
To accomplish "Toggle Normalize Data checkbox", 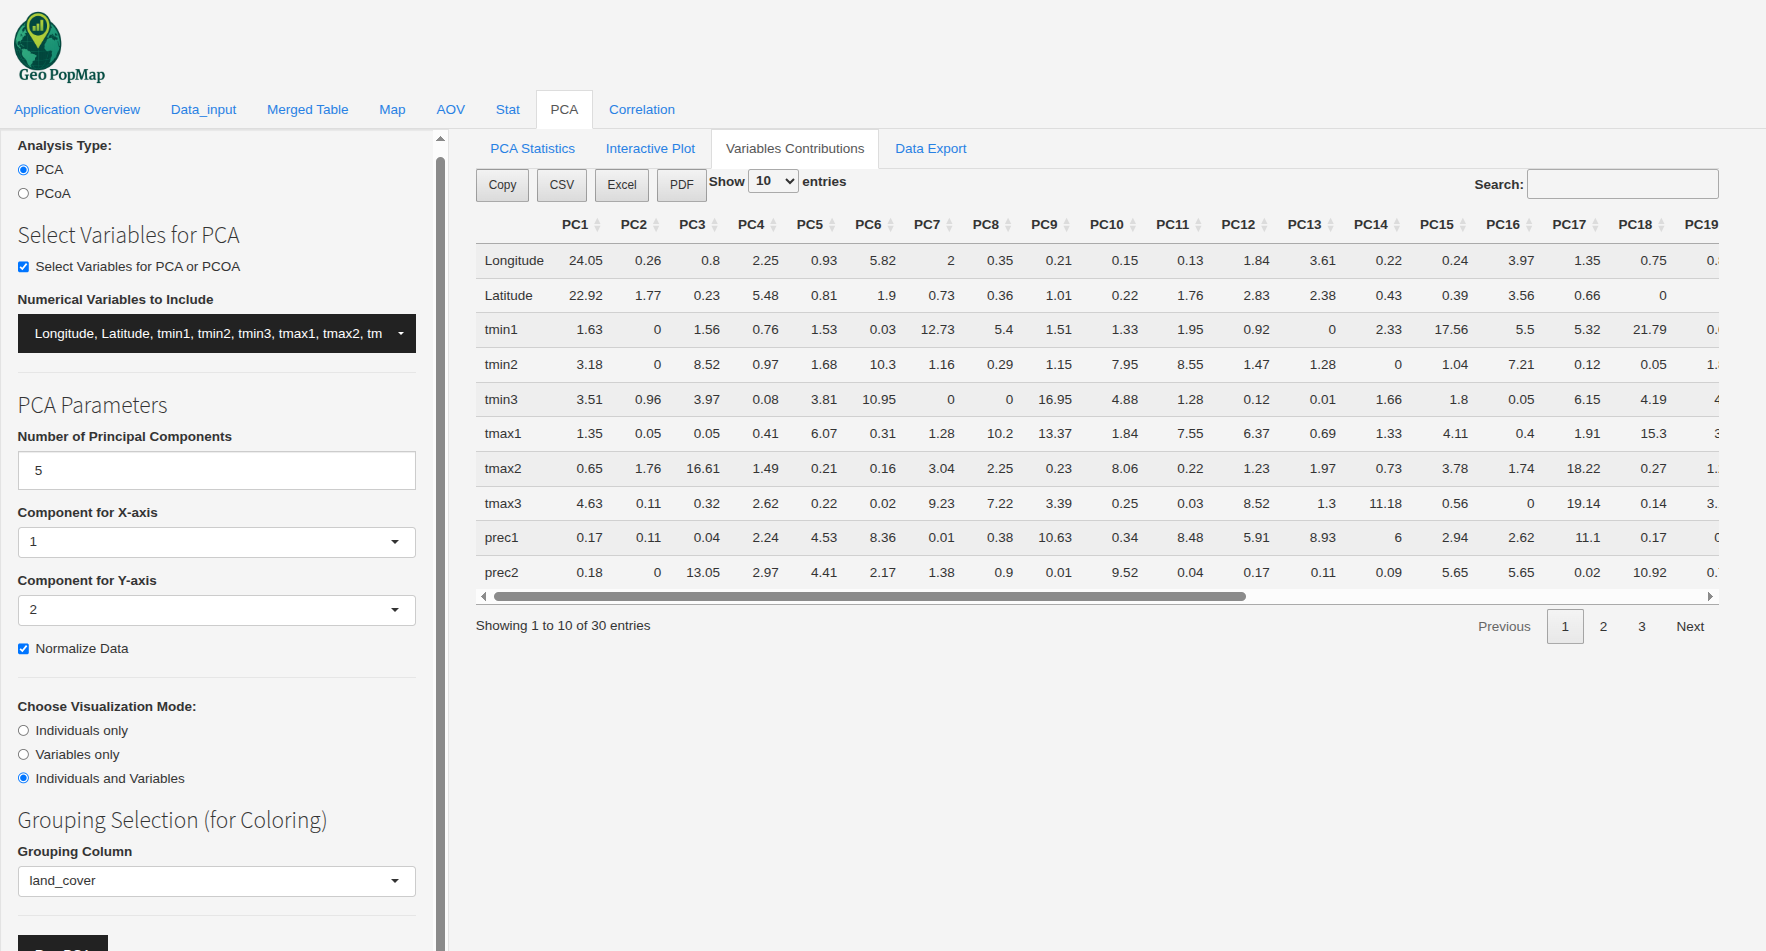I will [x=23, y=649].
